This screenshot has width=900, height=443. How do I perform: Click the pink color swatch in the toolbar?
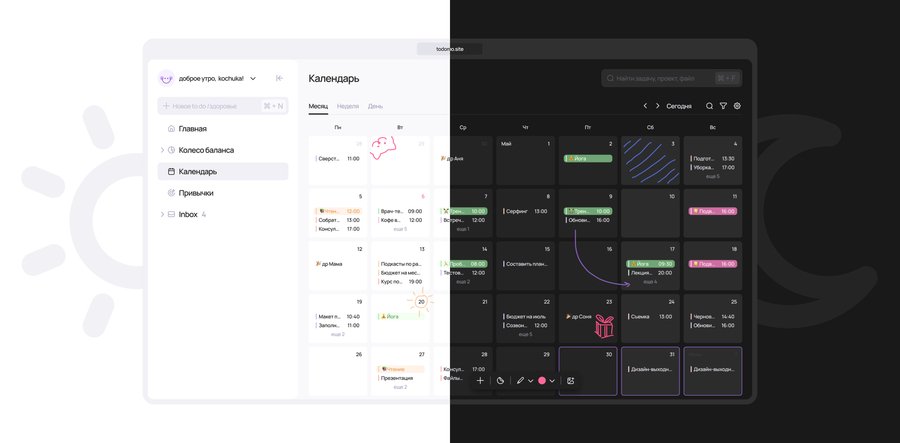[542, 380]
